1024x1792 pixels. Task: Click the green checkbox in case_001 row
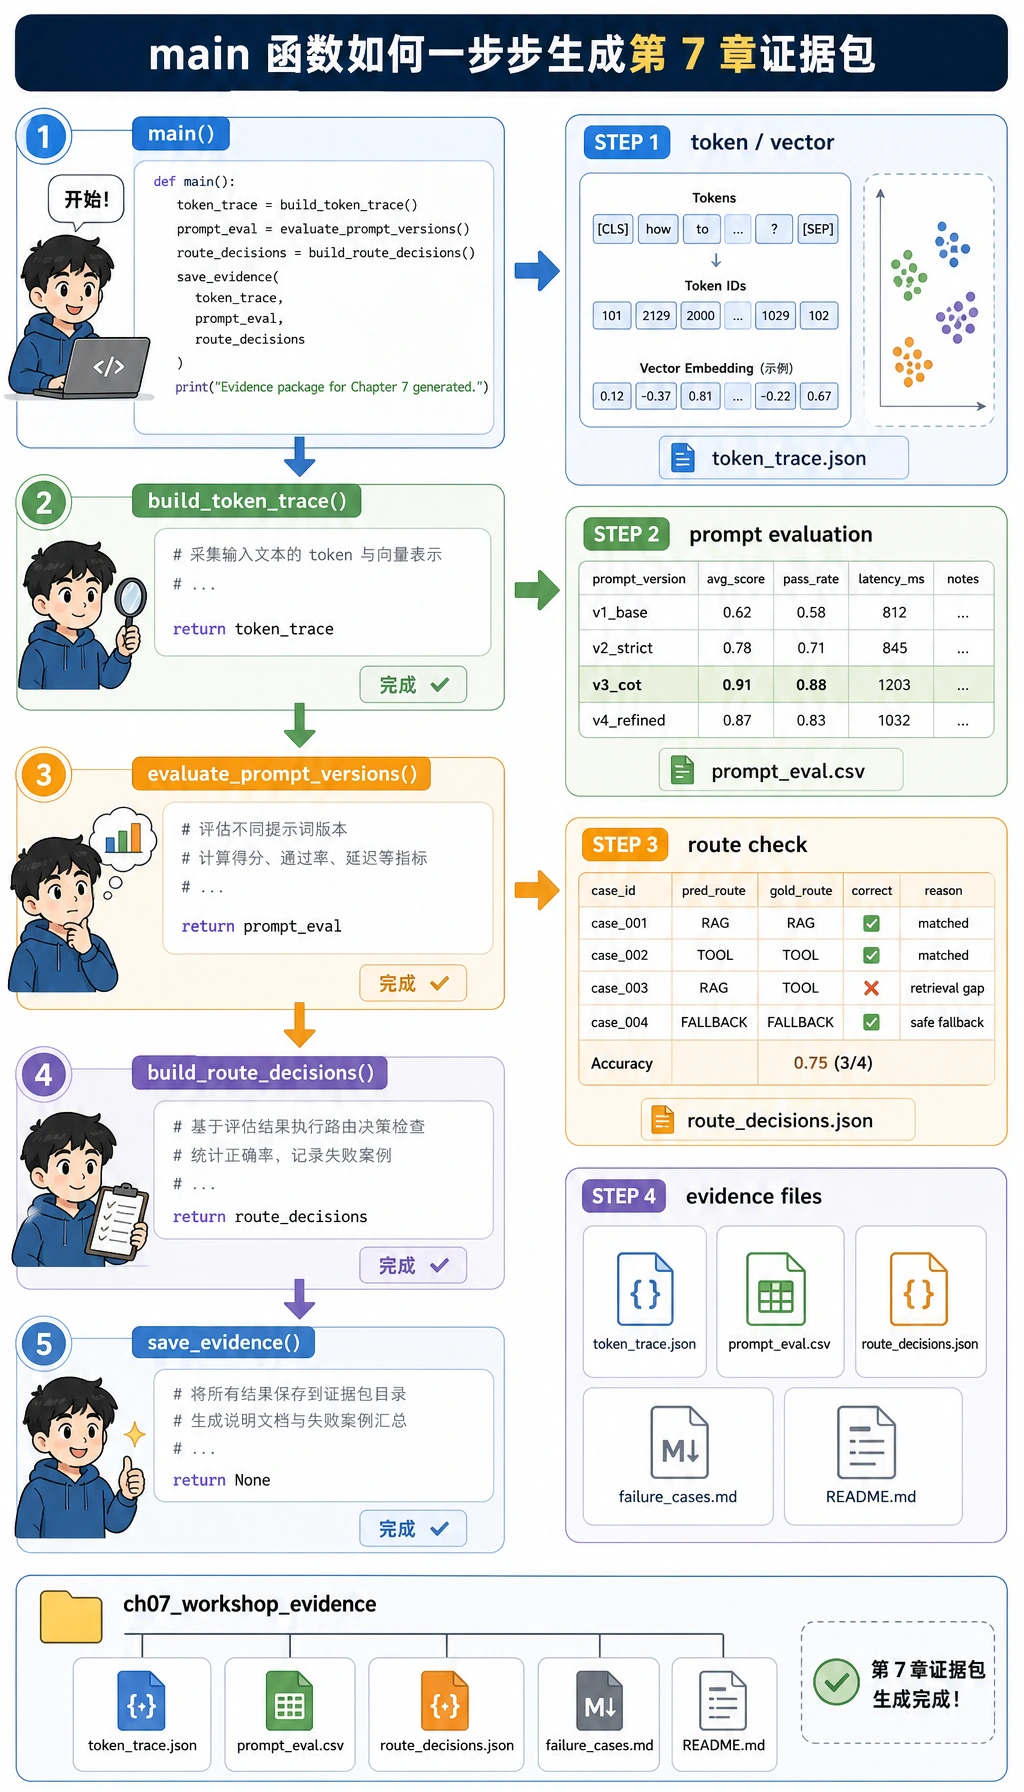click(x=871, y=923)
